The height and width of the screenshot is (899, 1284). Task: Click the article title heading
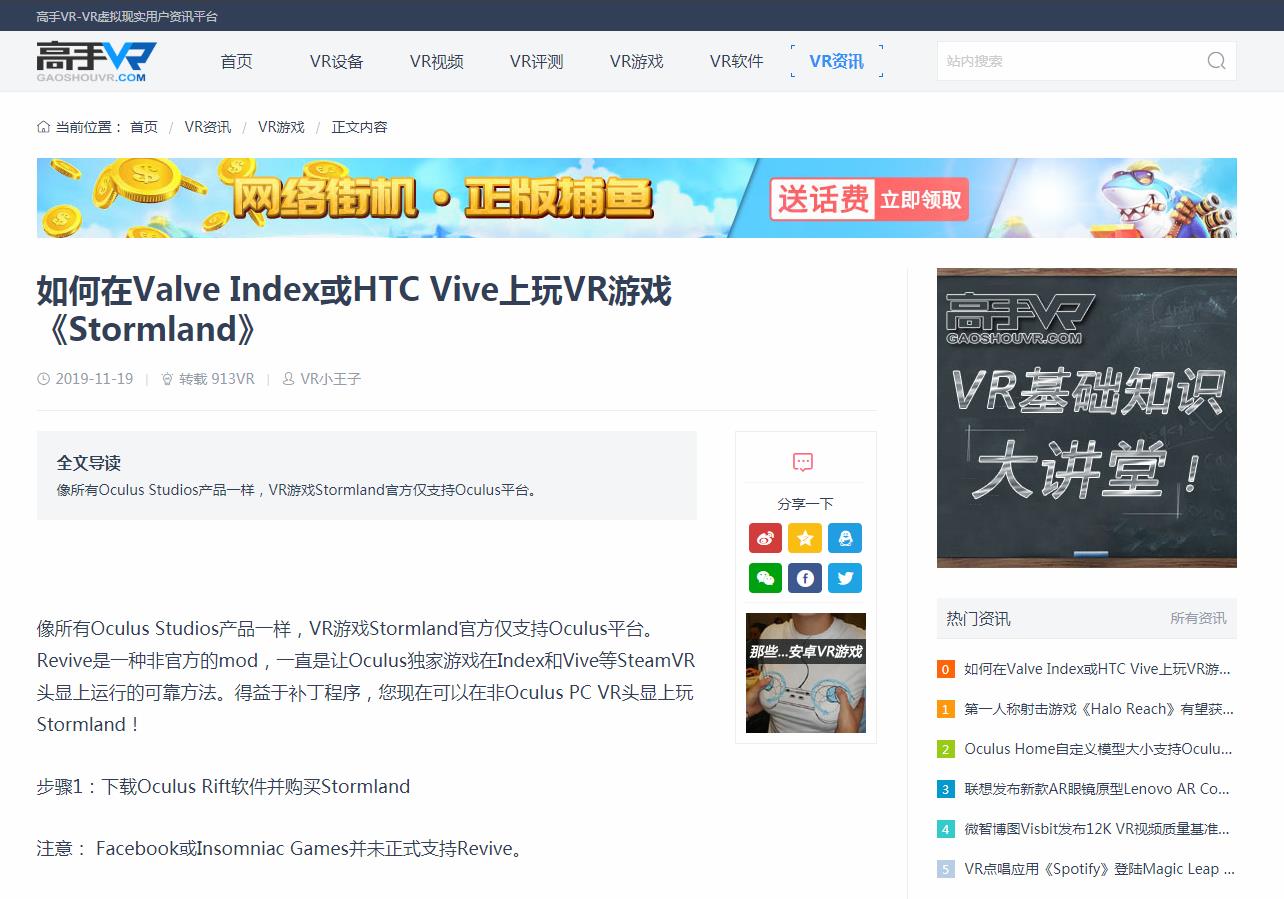pyautogui.click(x=354, y=310)
